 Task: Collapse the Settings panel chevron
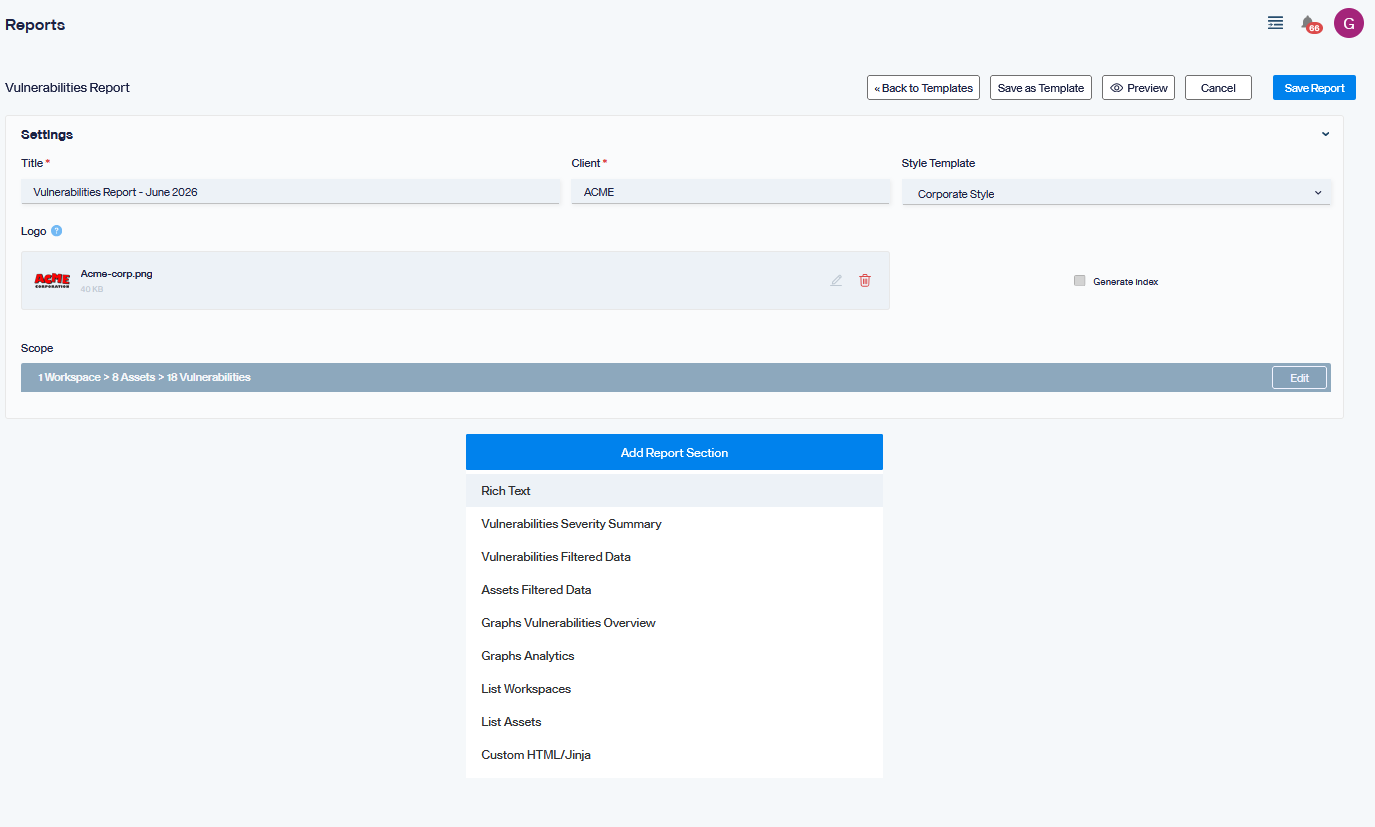pyautogui.click(x=1325, y=134)
